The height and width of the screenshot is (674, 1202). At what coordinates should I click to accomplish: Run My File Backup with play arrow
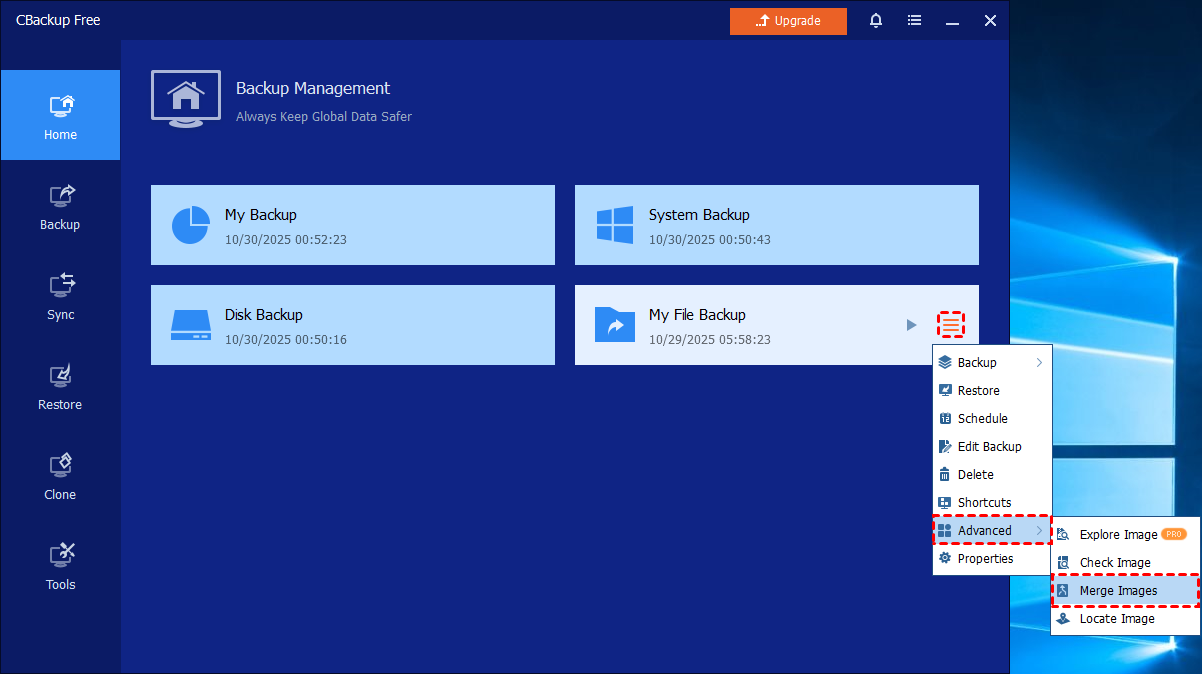click(911, 325)
